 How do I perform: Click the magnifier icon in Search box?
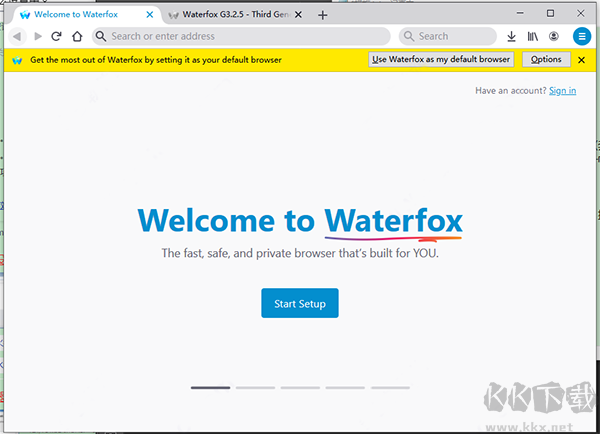coord(409,36)
